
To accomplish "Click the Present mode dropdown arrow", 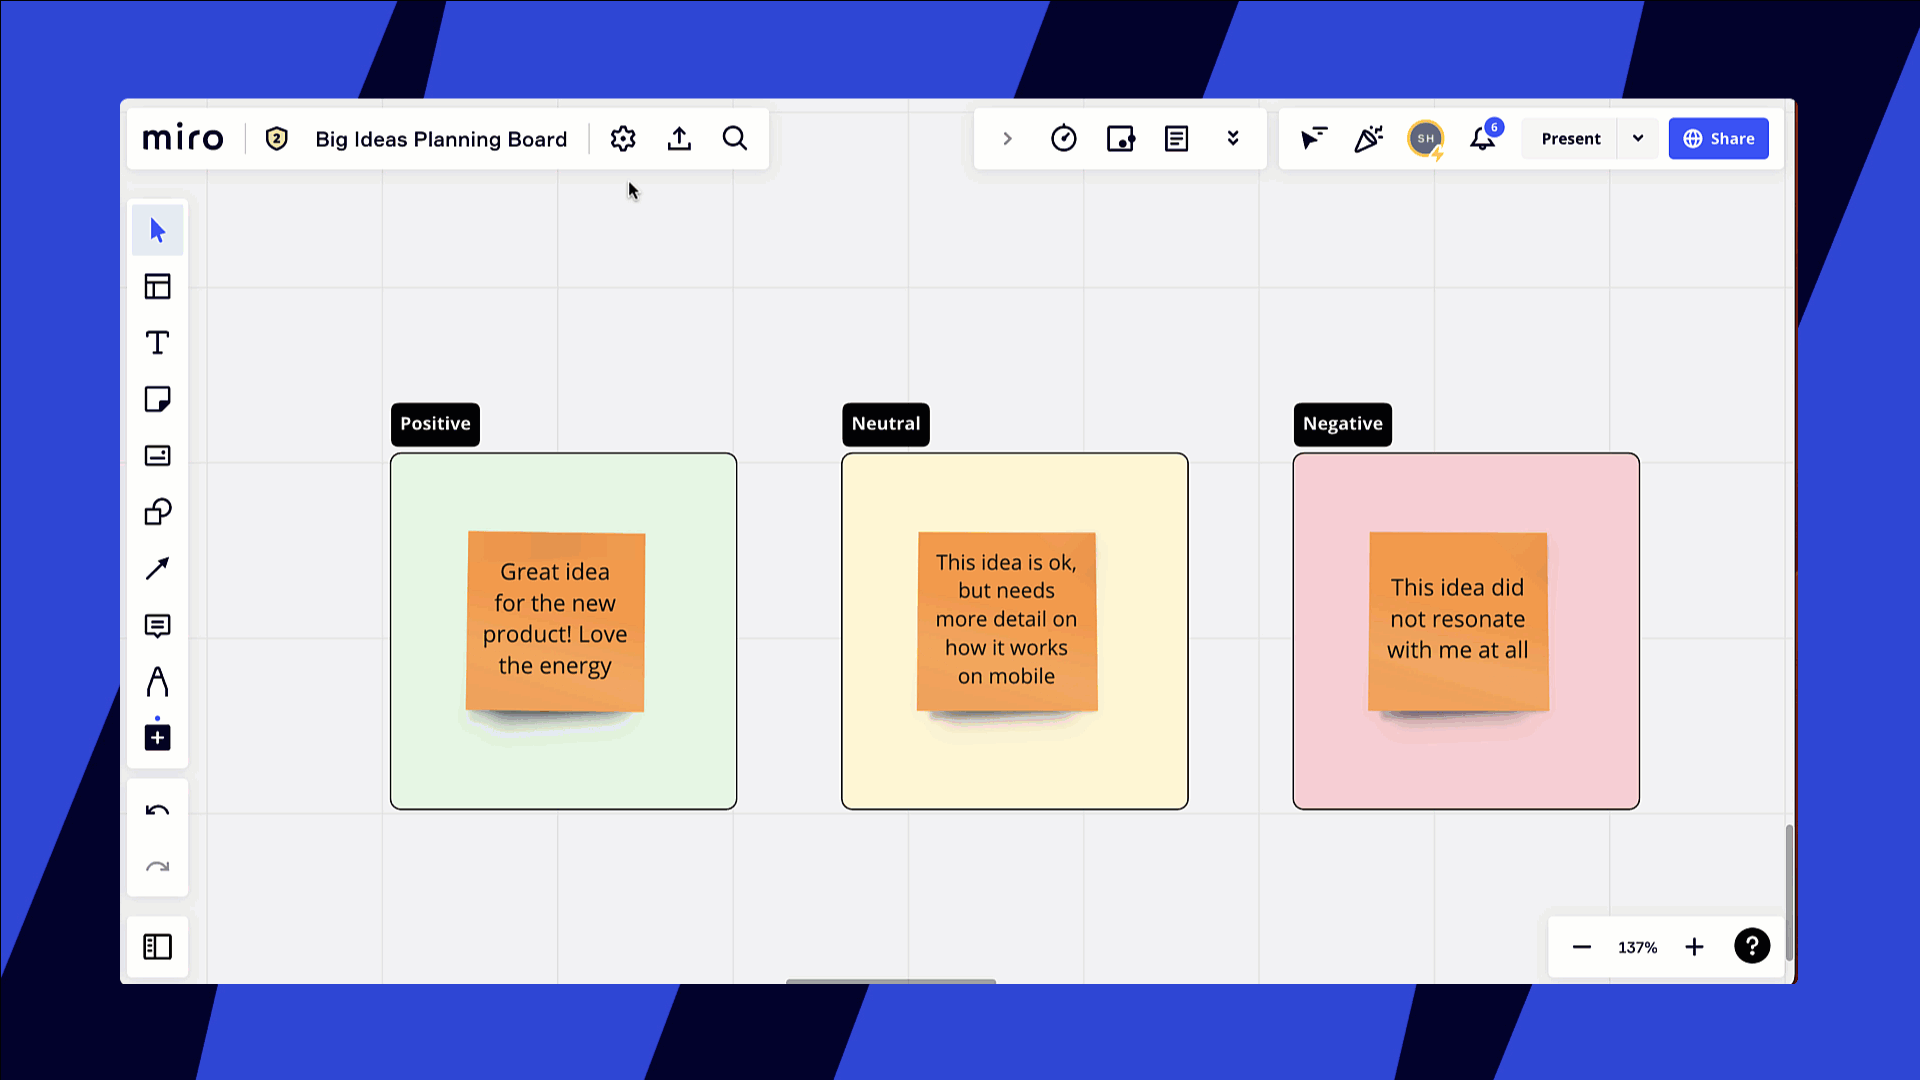I will (1638, 138).
